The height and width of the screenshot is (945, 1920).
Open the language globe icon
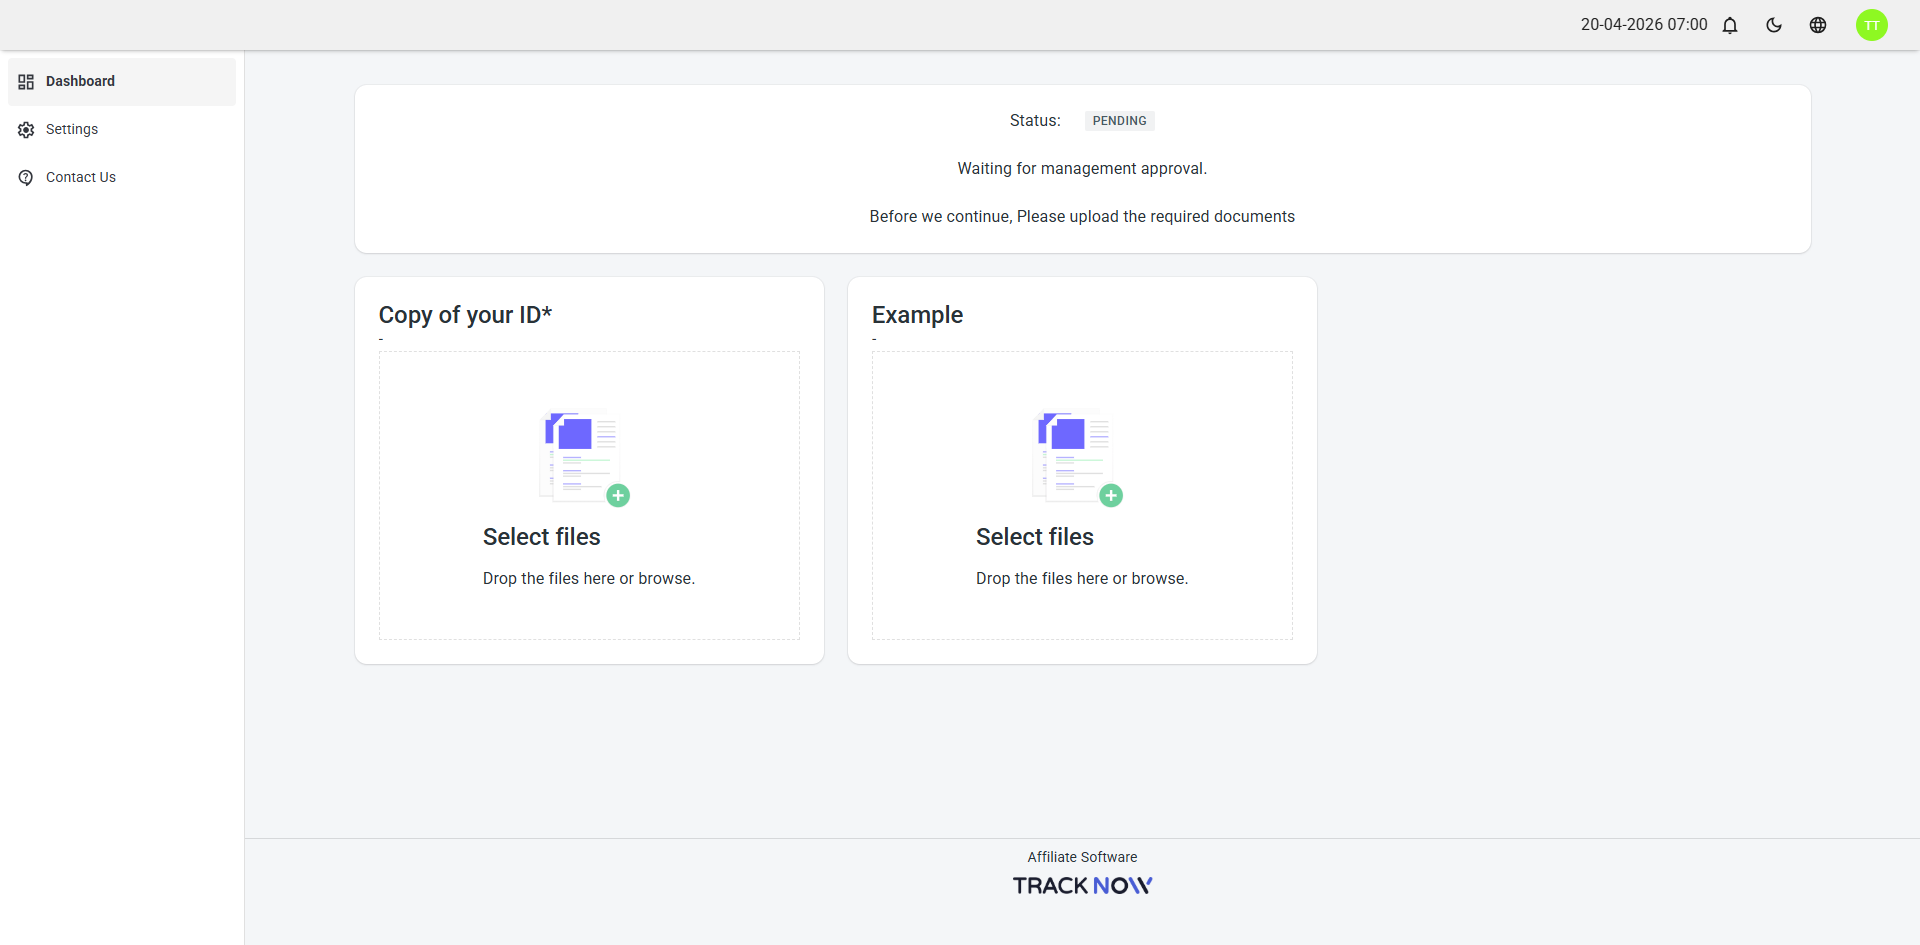point(1818,25)
